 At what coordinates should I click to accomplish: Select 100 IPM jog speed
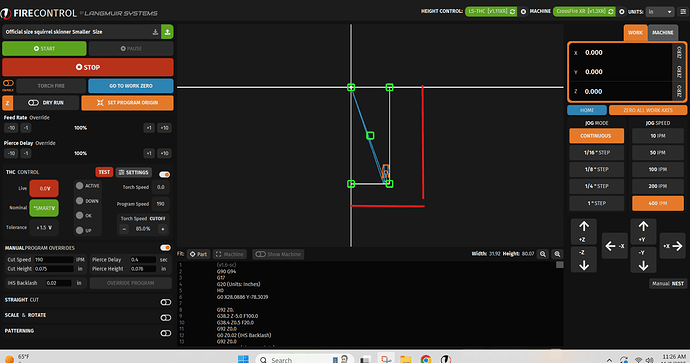click(657, 169)
